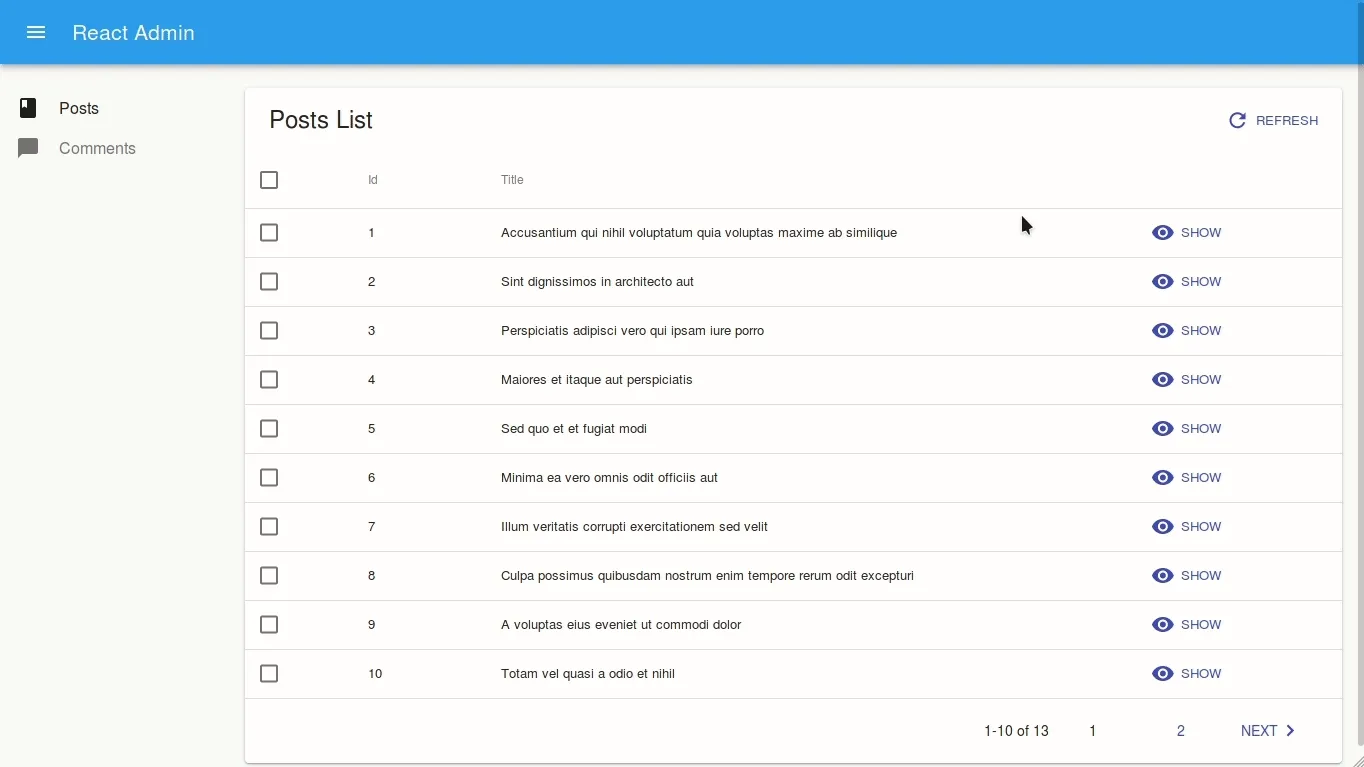Click the circular refresh arrow icon
This screenshot has width=1364, height=767.
pos(1237,120)
